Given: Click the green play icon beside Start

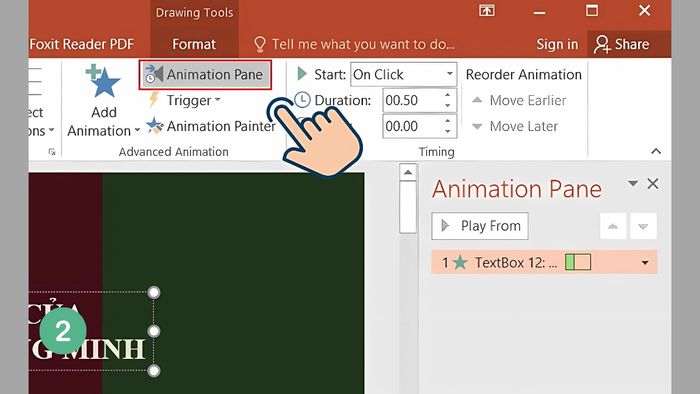Looking at the screenshot, I should tap(302, 74).
